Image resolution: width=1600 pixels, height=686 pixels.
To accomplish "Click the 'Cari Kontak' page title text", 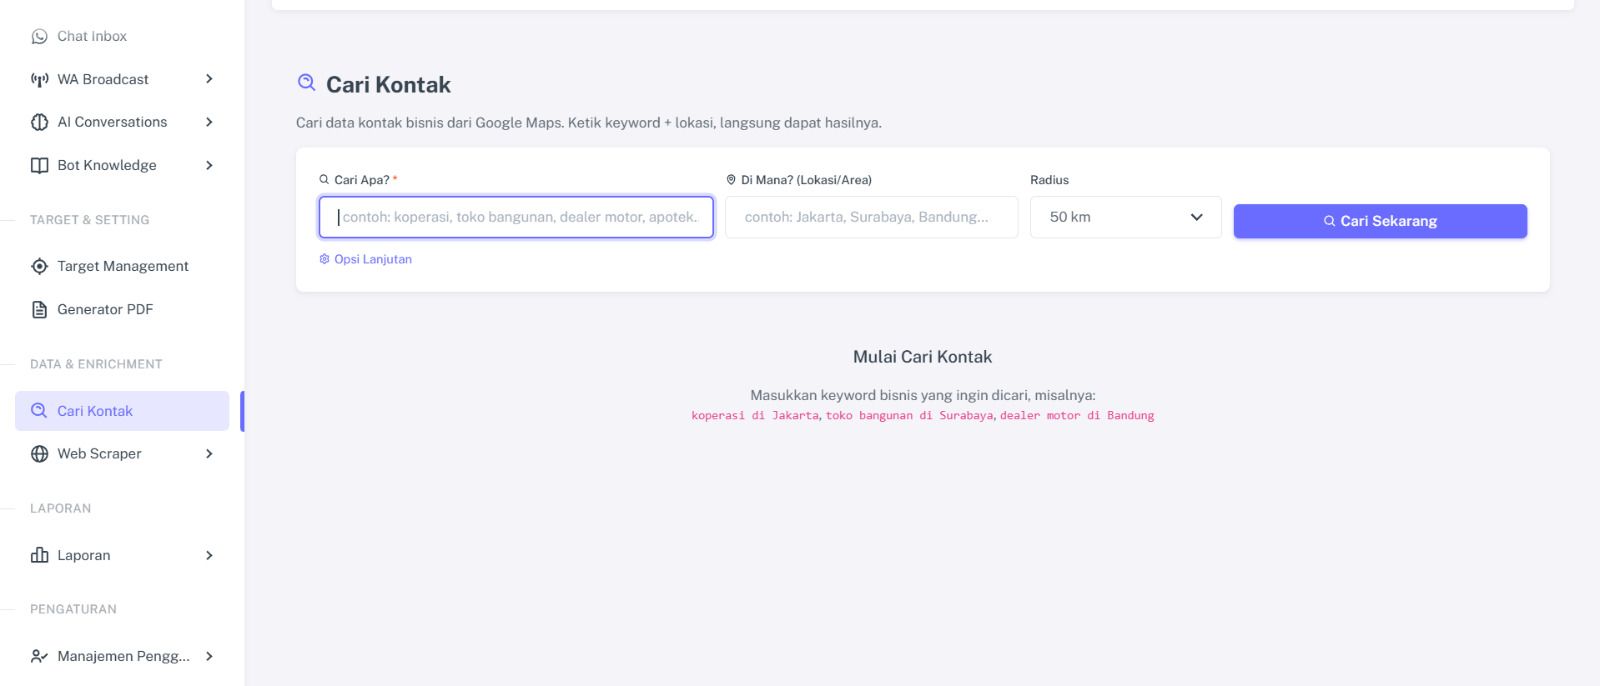I will point(388,85).
